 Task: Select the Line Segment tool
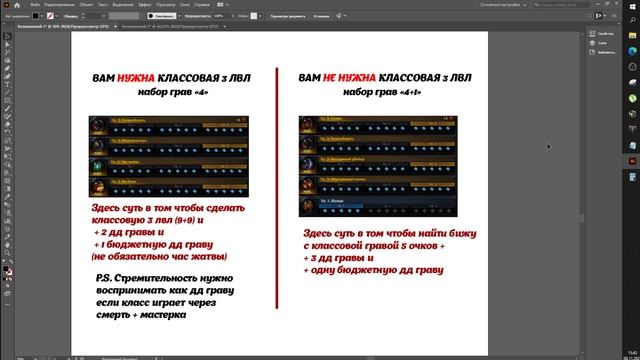pyautogui.click(x=7, y=93)
